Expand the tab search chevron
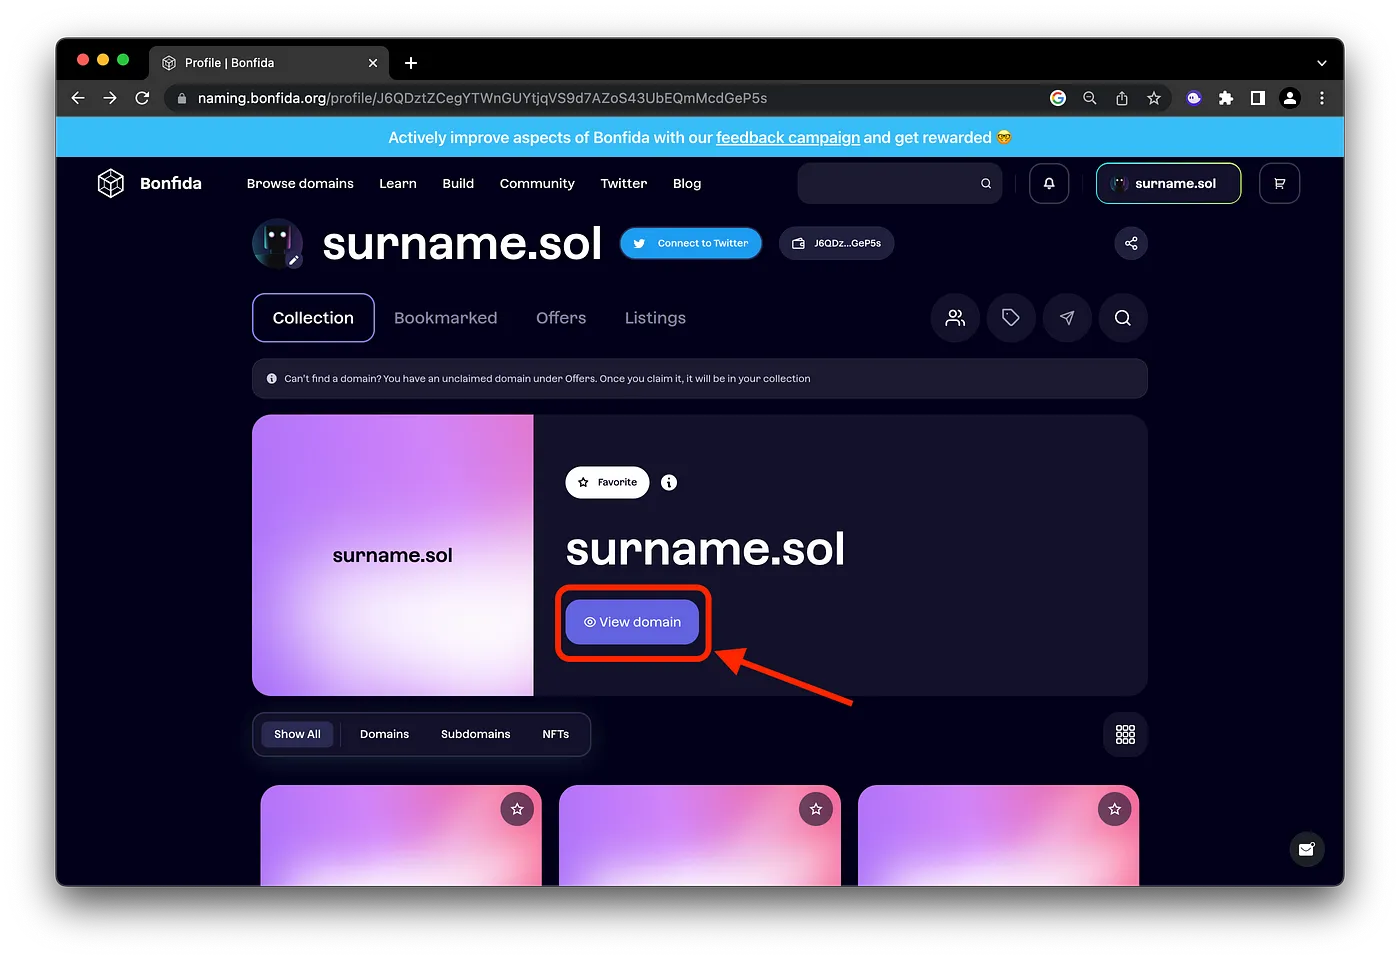The height and width of the screenshot is (960, 1400). pyautogui.click(x=1322, y=63)
